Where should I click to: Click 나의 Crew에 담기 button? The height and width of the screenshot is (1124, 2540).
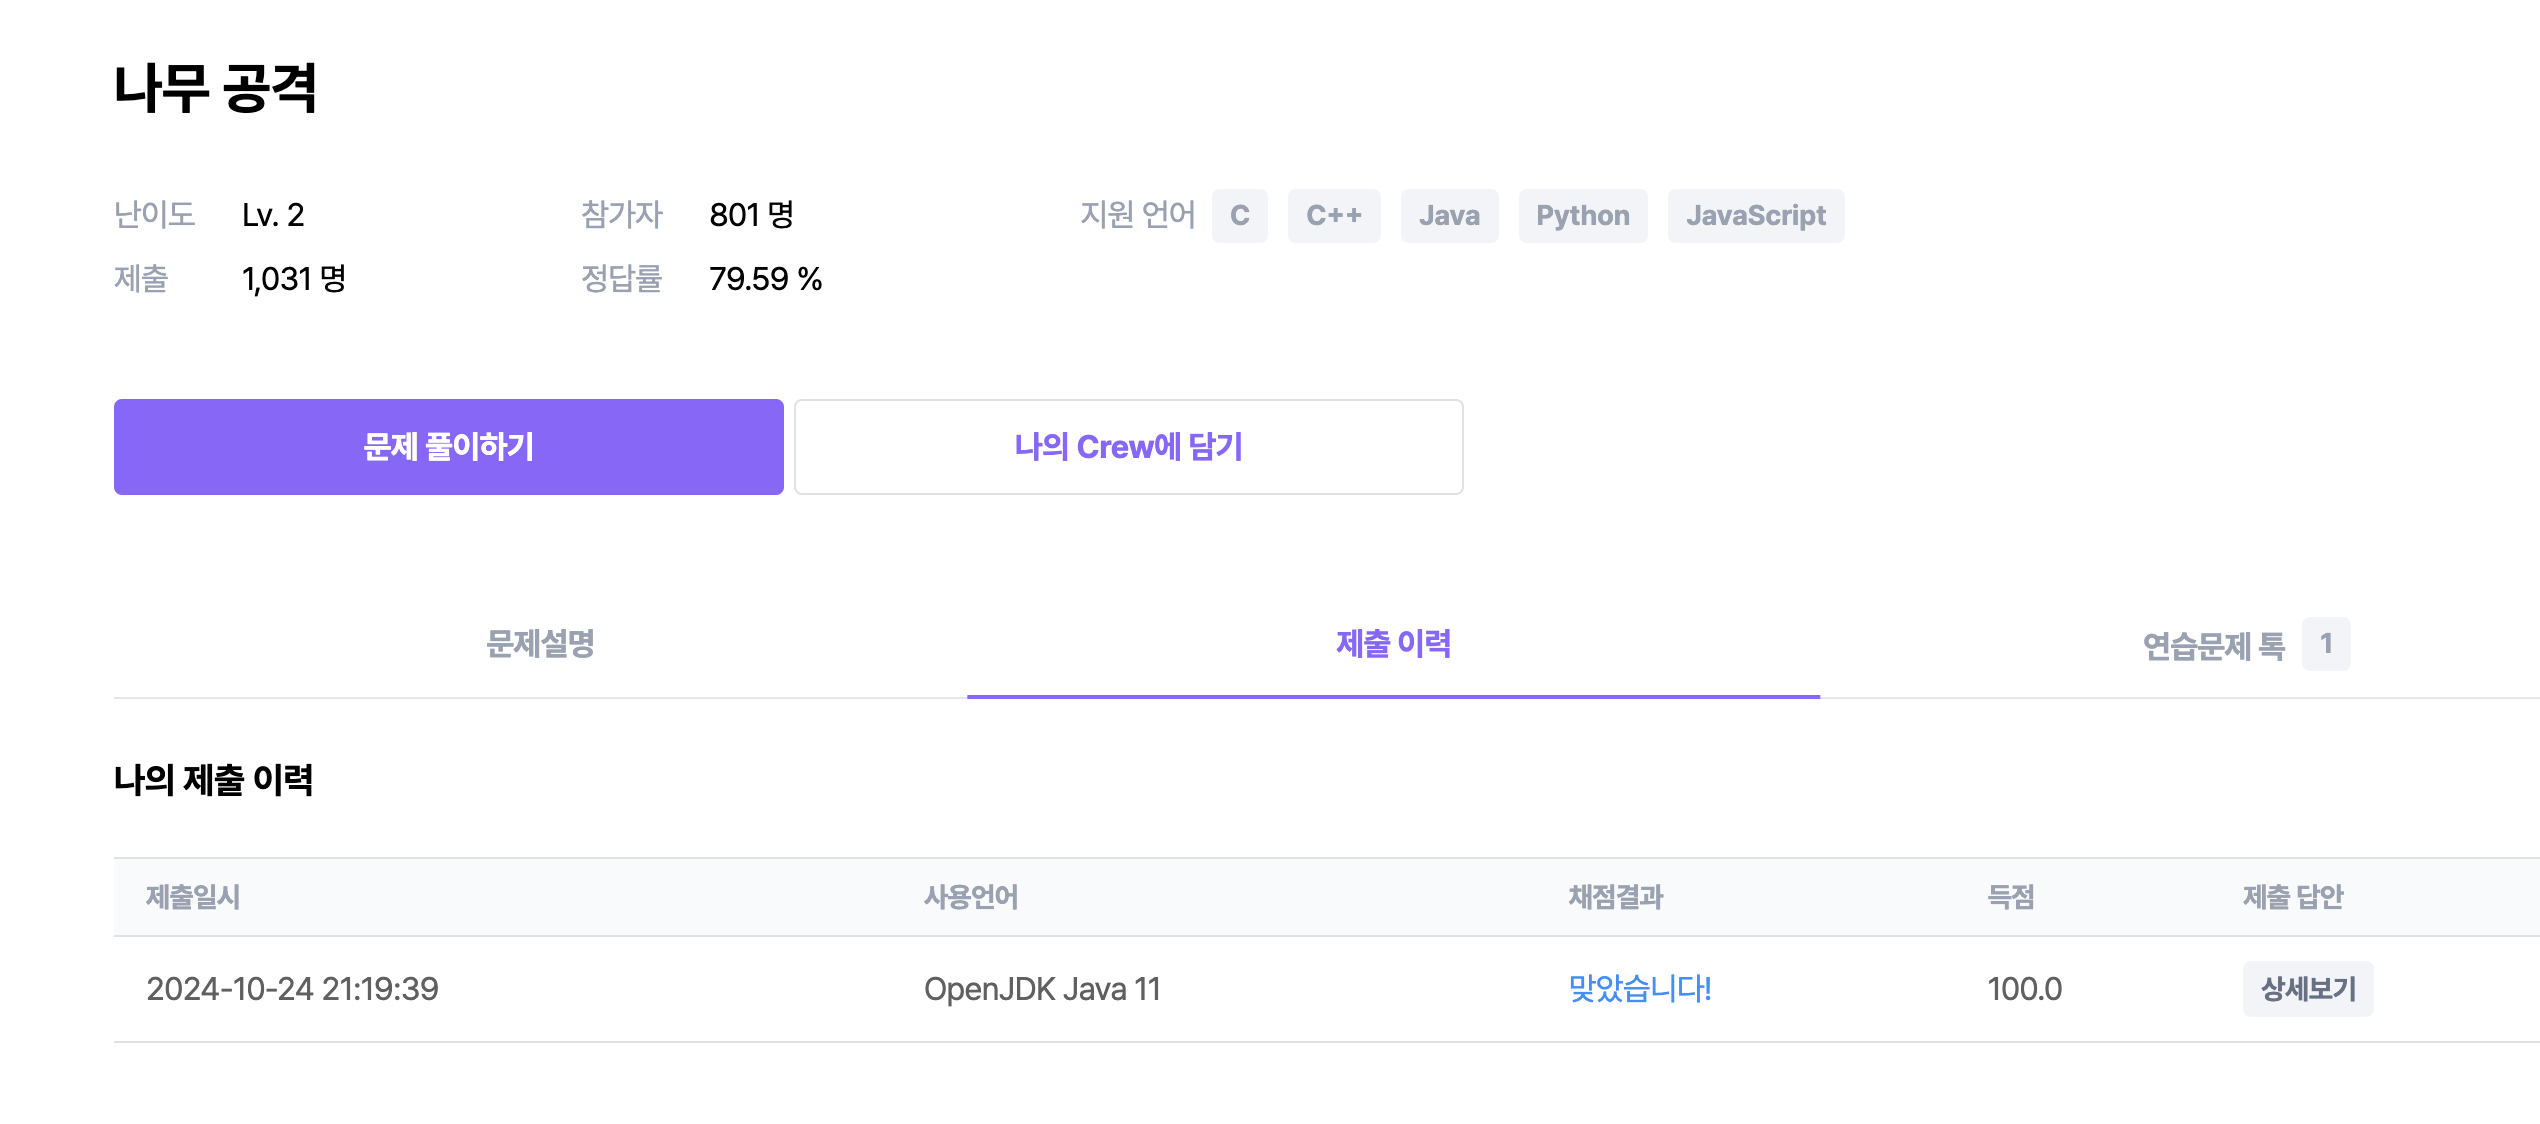point(1128,447)
